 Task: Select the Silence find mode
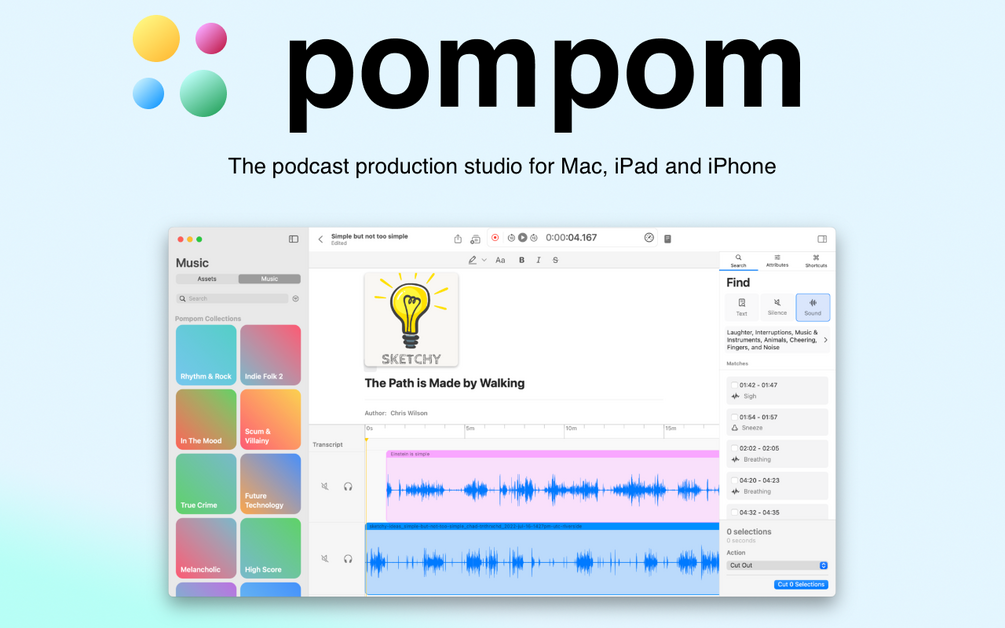(777, 307)
